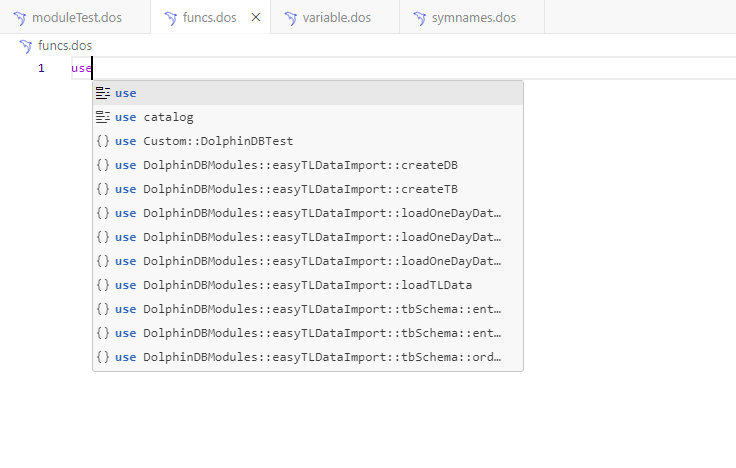736x468 pixels.
Task: Close the funcs.dos tab
Action: click(x=256, y=18)
